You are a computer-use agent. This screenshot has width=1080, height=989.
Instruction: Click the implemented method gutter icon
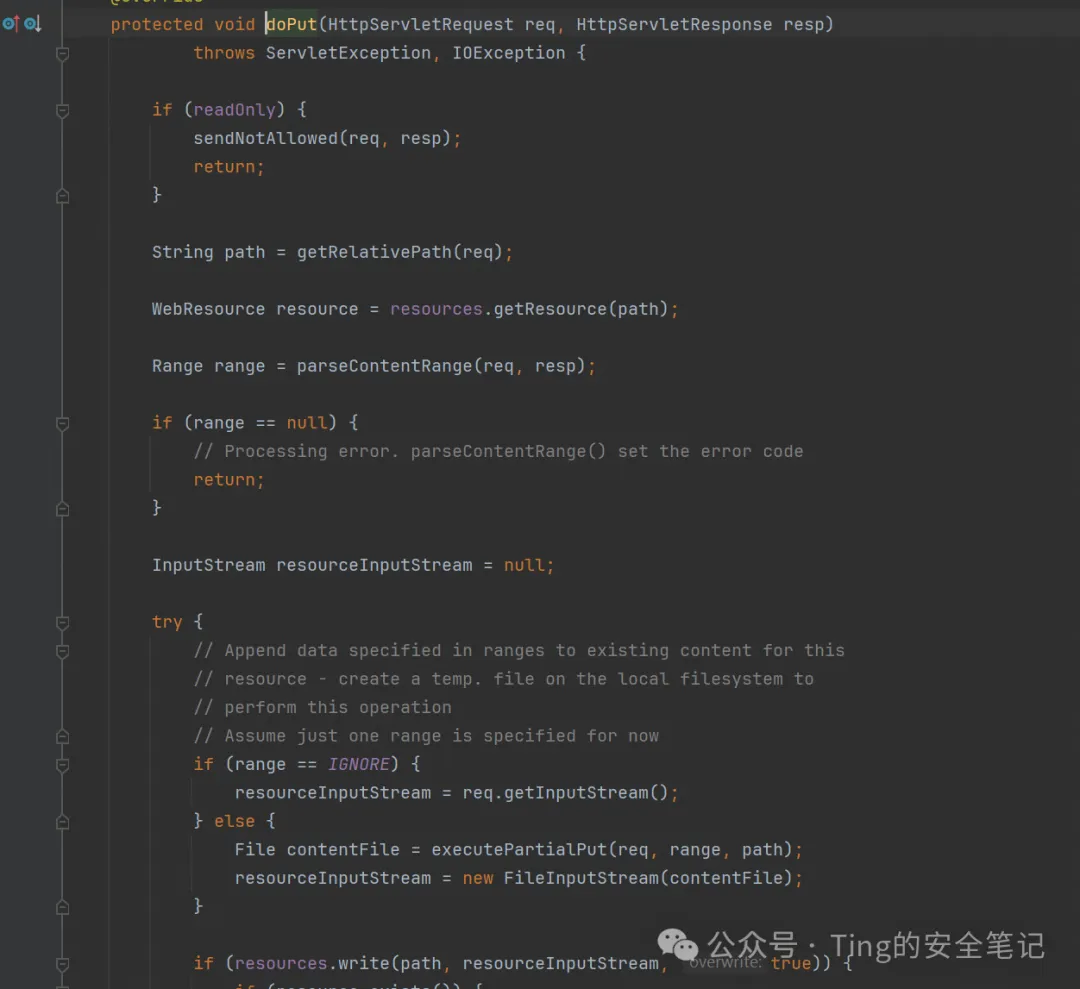pos(32,24)
